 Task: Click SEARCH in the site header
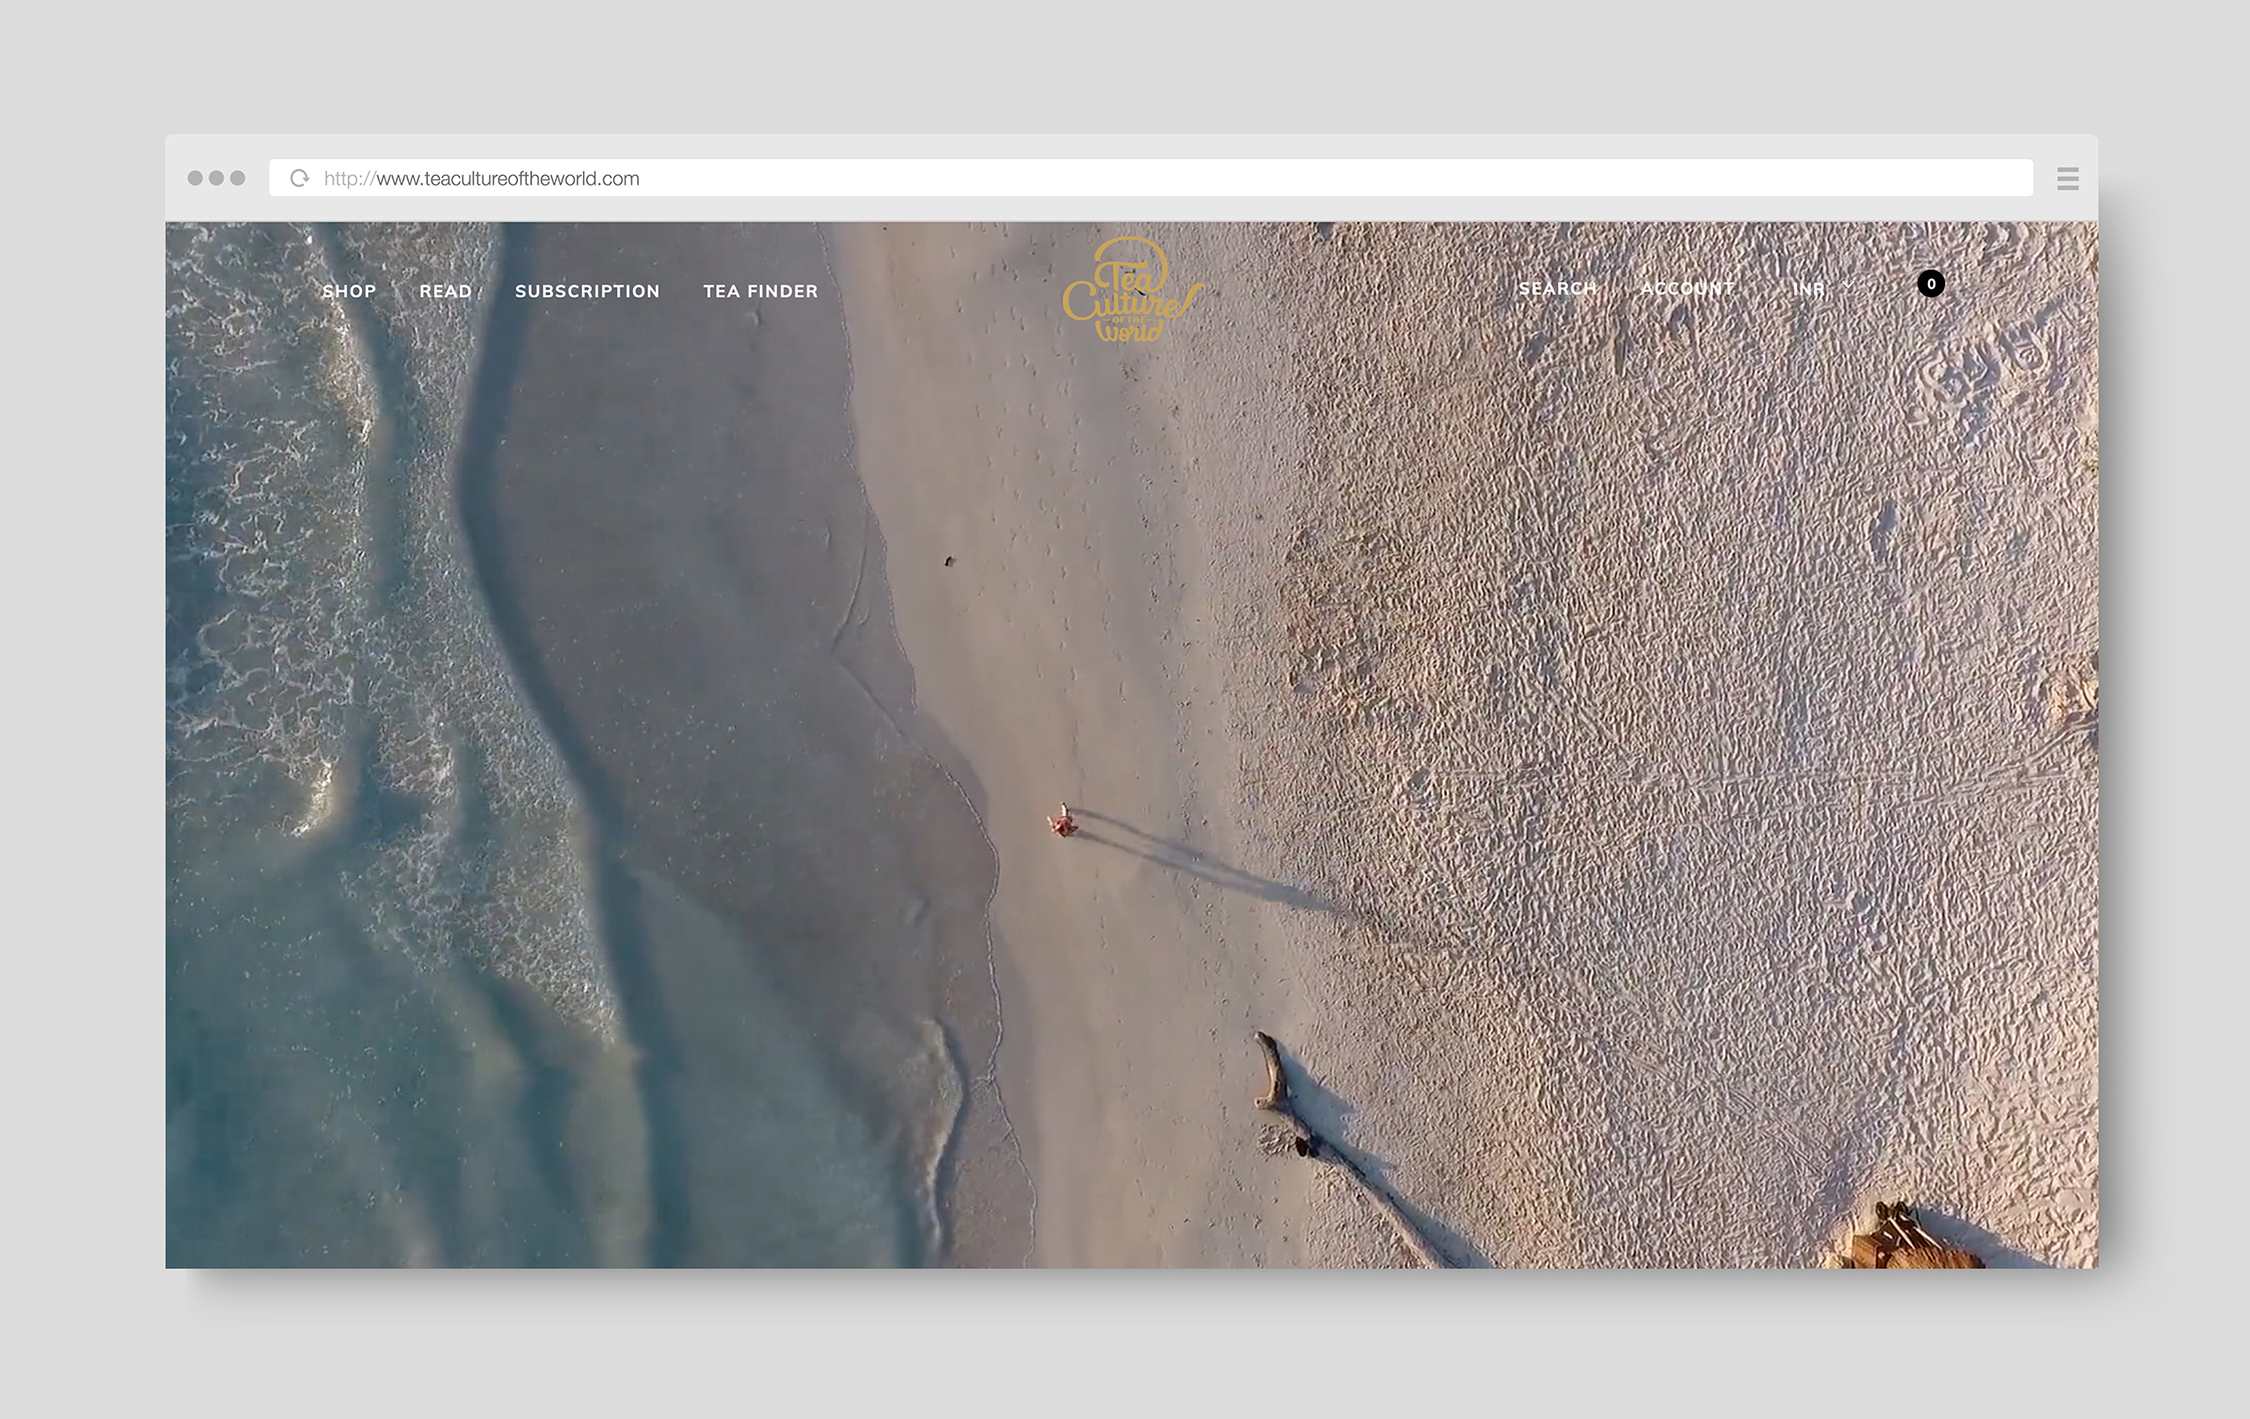(1557, 288)
